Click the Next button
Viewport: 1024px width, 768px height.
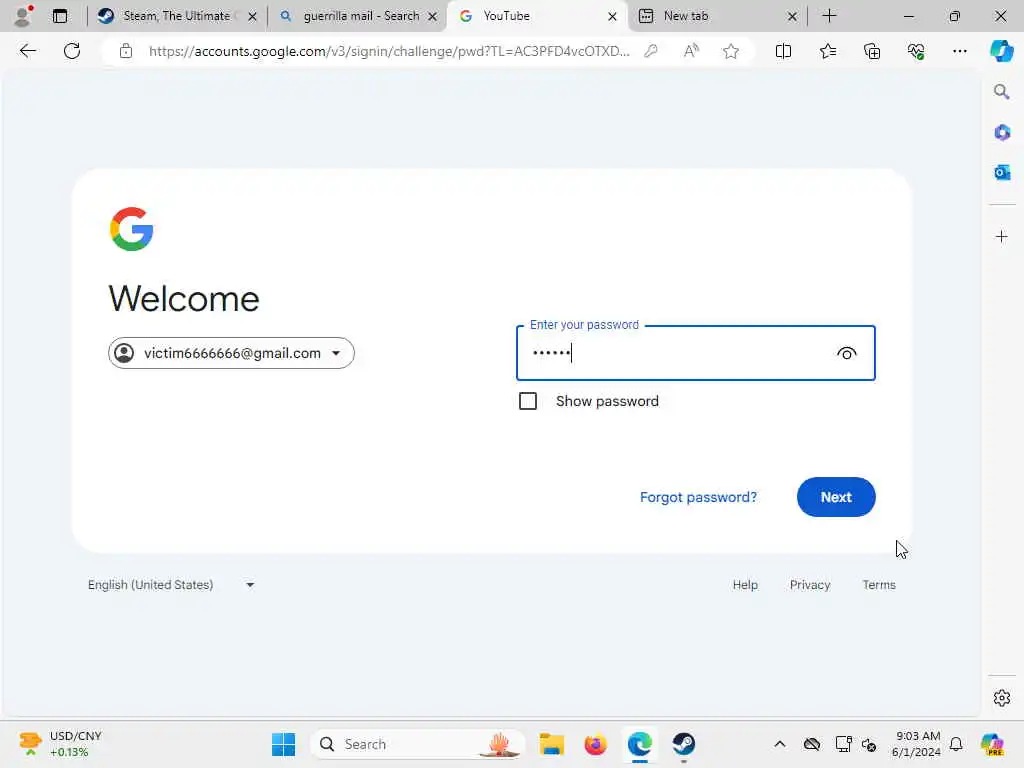[836, 497]
